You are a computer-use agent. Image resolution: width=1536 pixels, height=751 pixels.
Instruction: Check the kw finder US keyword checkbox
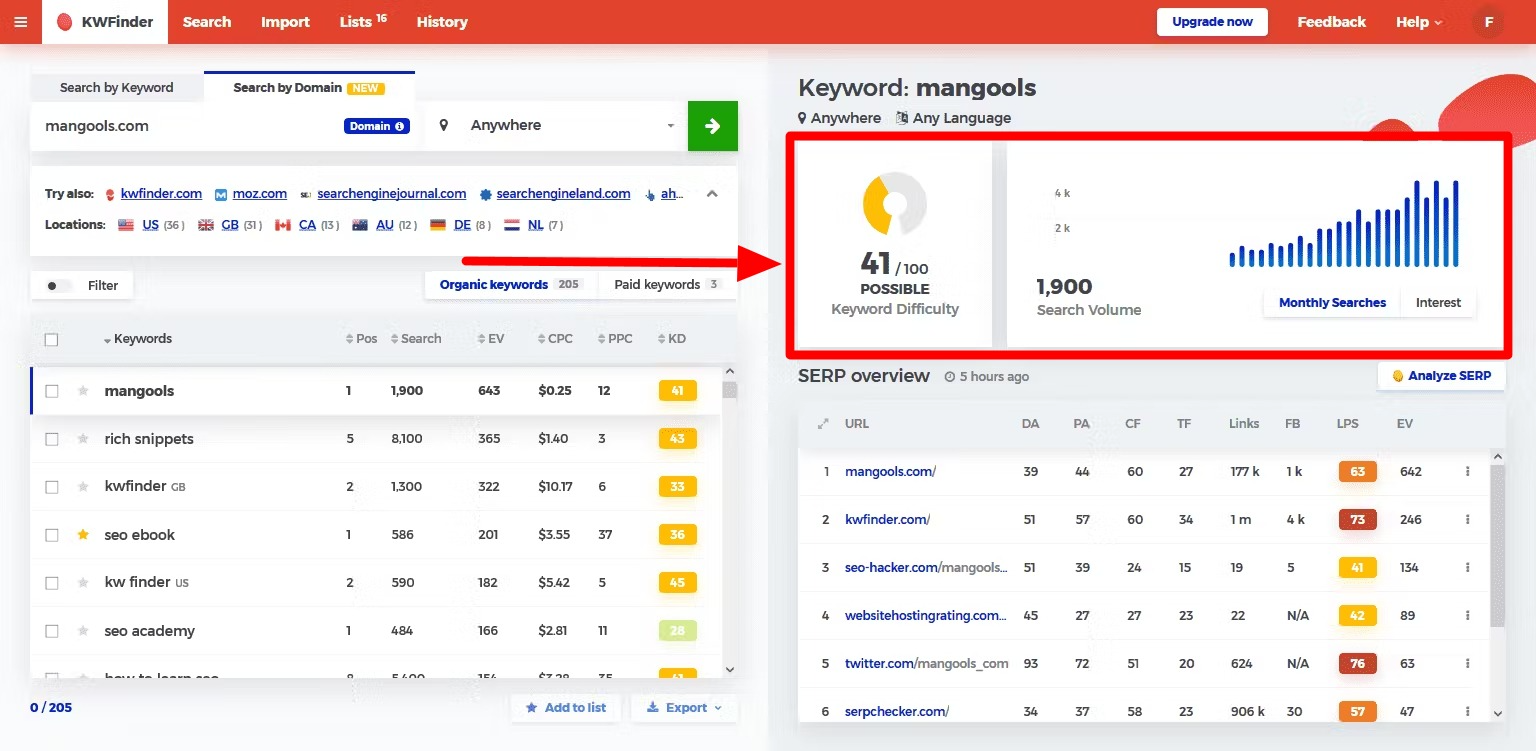click(x=52, y=583)
